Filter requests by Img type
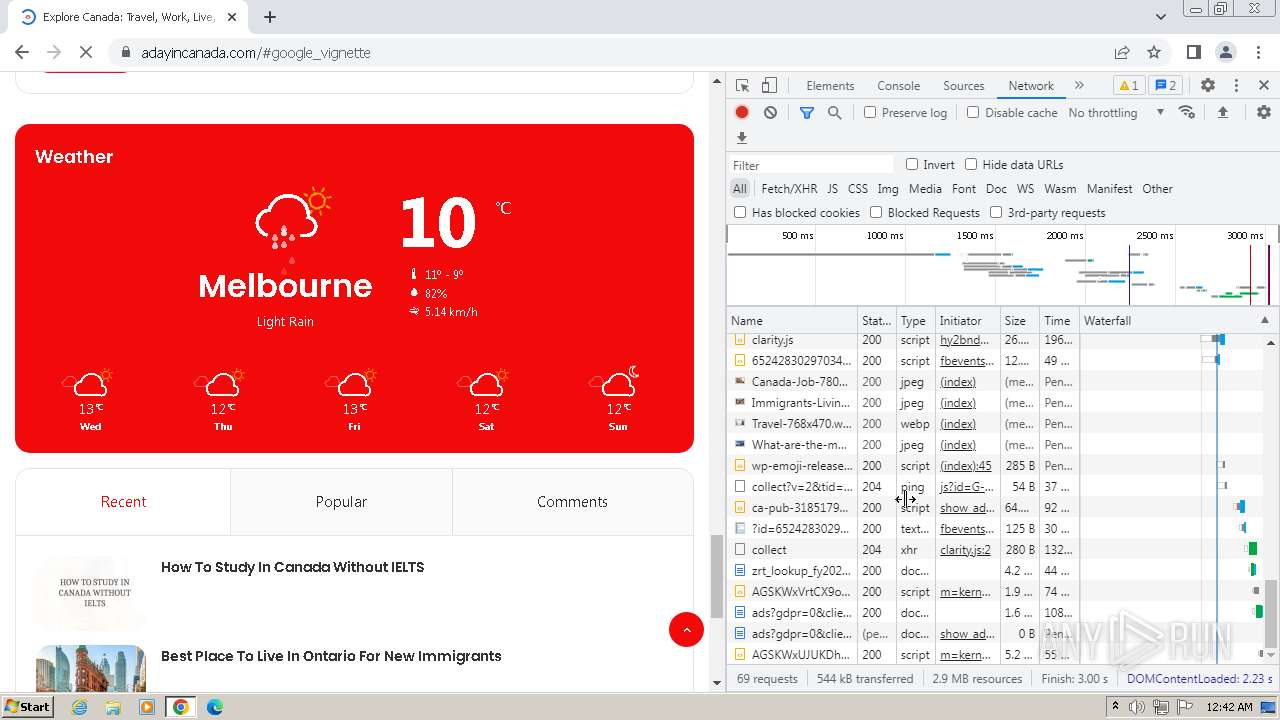 [x=888, y=189]
